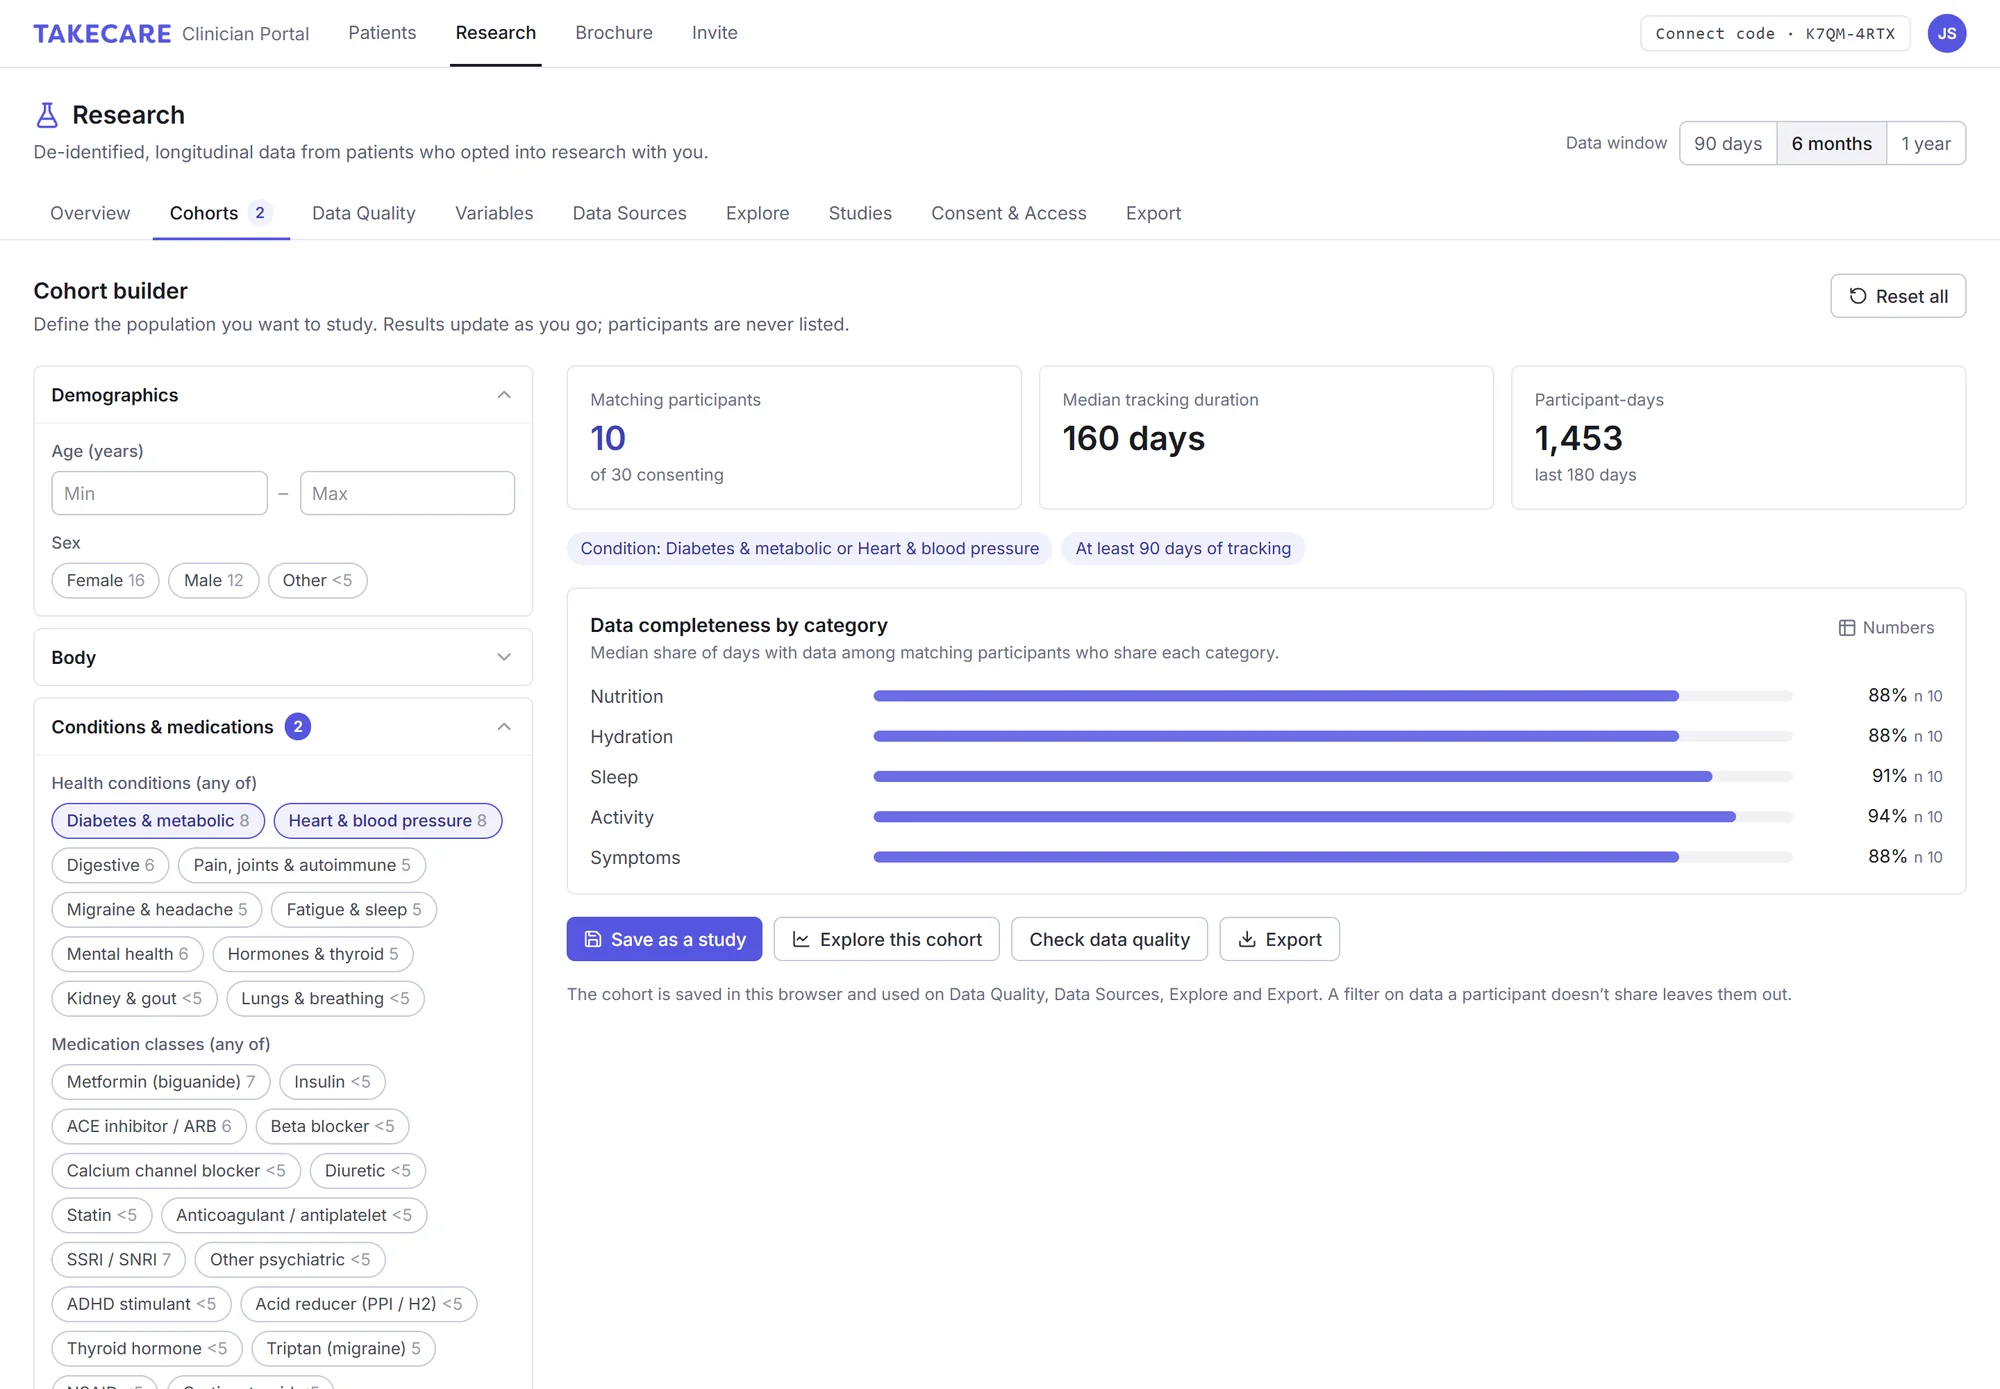This screenshot has height=1389, width=2000.
Task: Select the 6 months data window
Action: pyautogui.click(x=1832, y=143)
